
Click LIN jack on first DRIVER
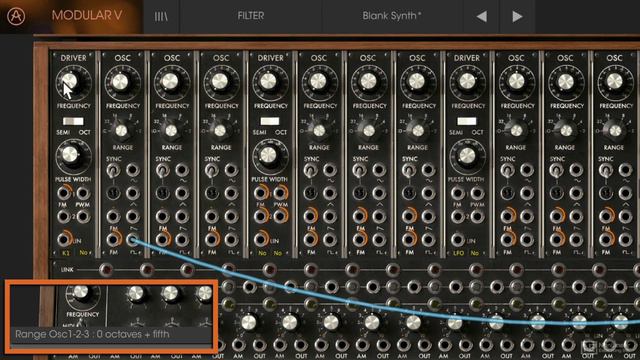64,239
